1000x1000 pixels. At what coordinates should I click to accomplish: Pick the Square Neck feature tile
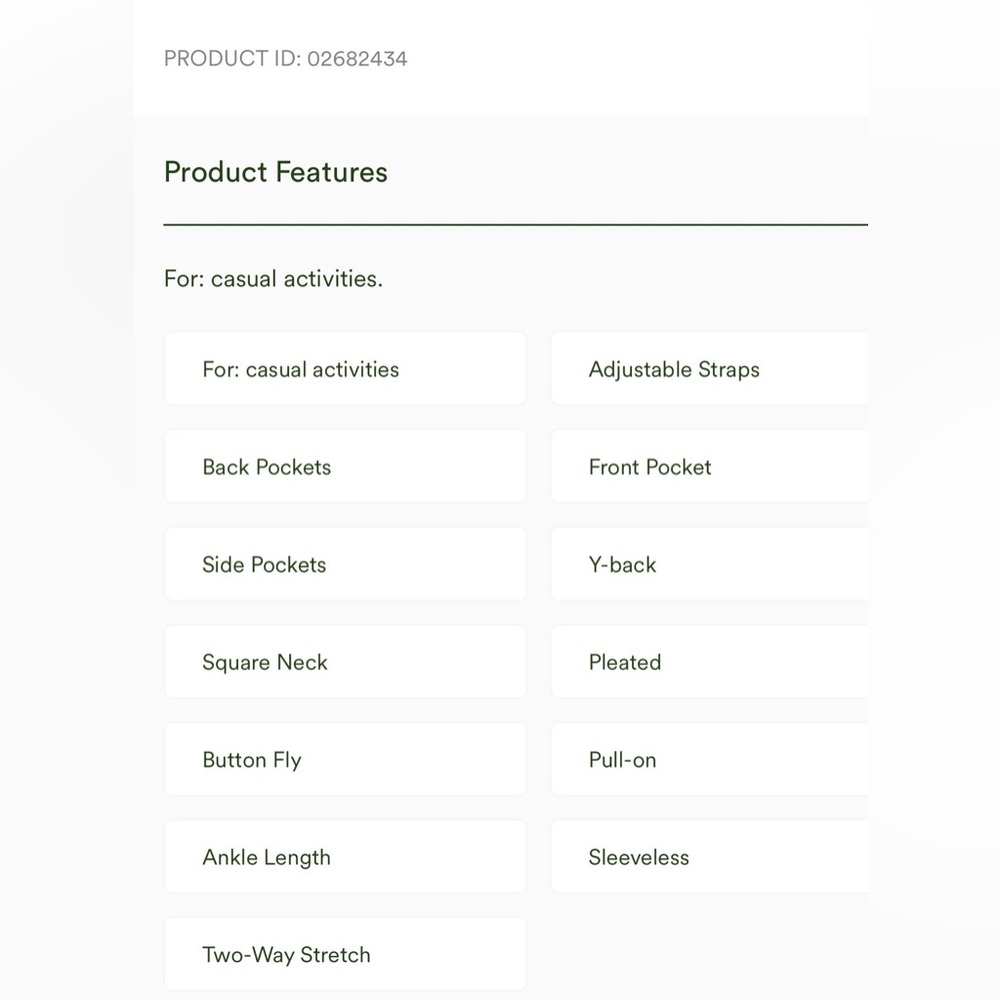[x=345, y=662]
